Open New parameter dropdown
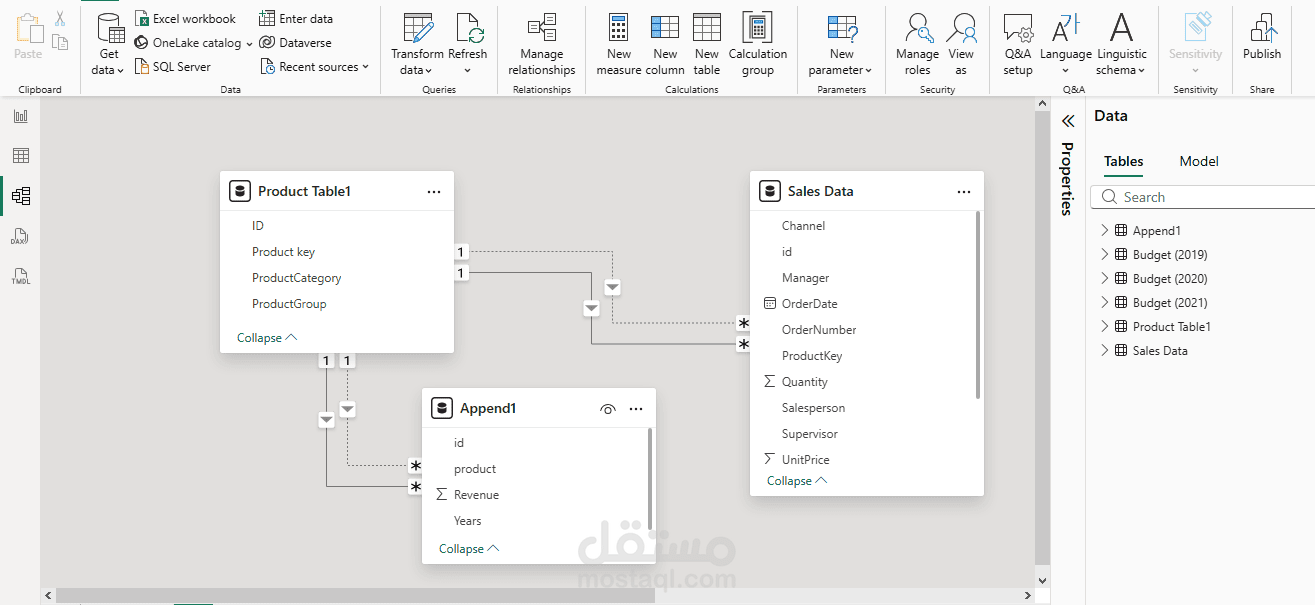Screen dimensions: 1315x605 click(841, 45)
